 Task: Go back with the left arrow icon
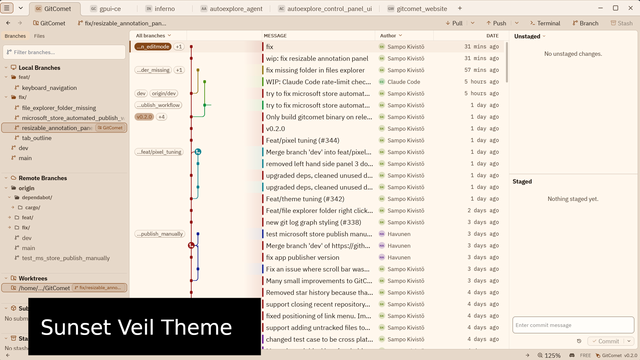point(8,23)
